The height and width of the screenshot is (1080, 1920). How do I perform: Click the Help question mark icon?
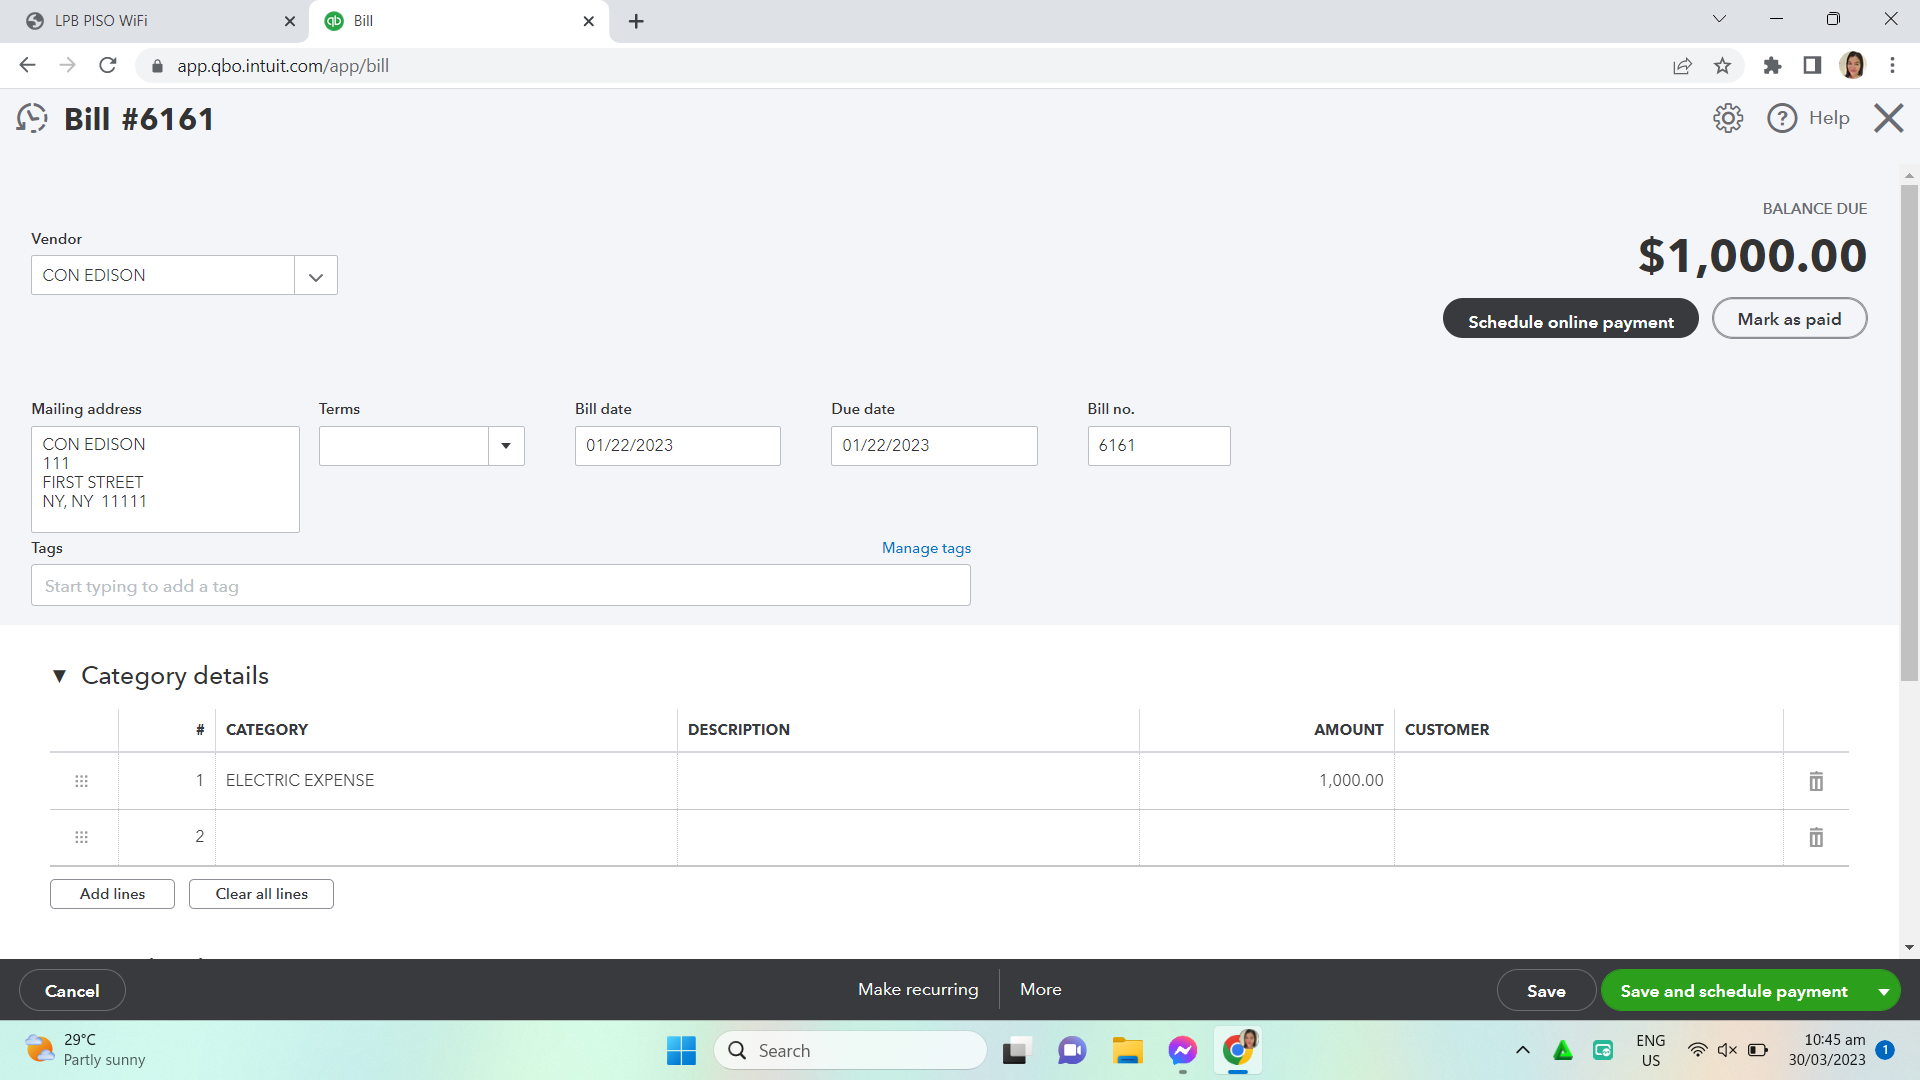click(1782, 118)
